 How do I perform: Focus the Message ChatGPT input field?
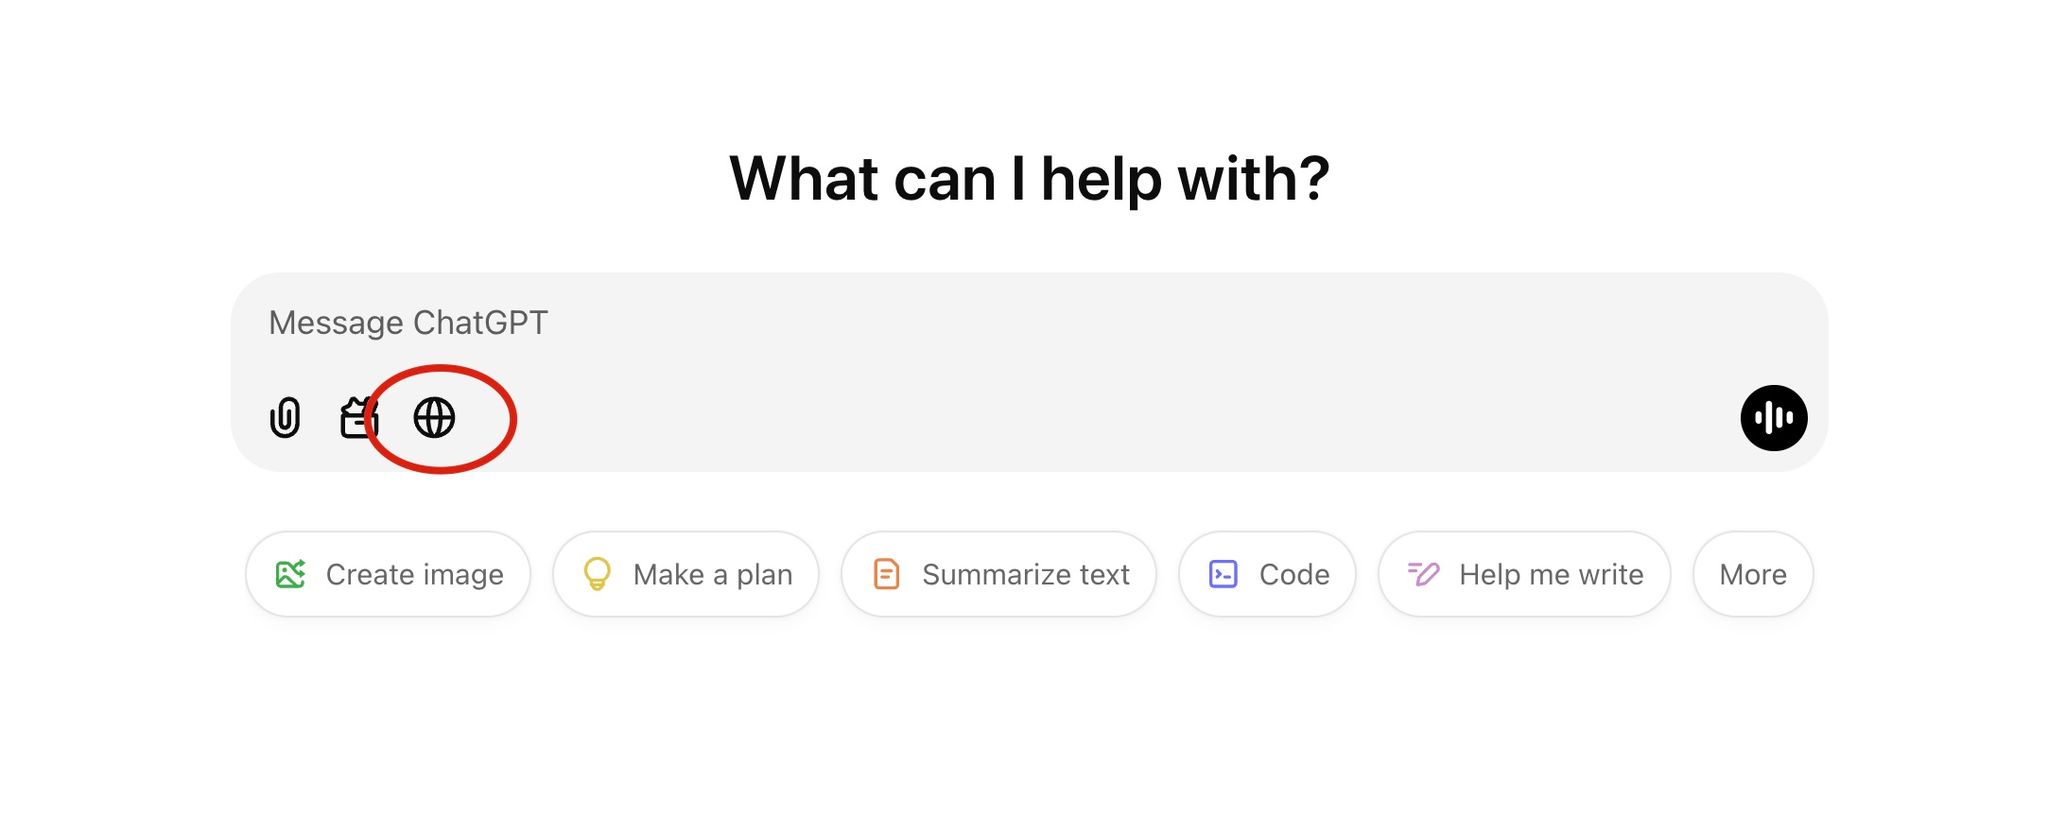click(1029, 323)
